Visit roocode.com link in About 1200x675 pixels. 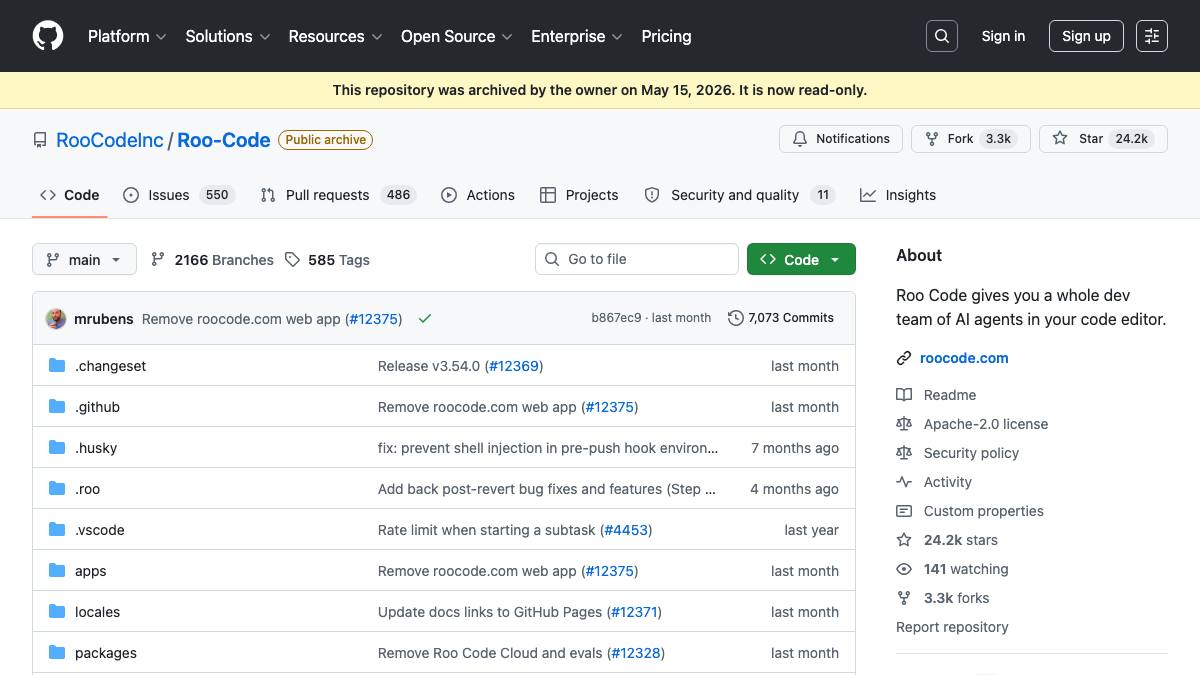964,358
